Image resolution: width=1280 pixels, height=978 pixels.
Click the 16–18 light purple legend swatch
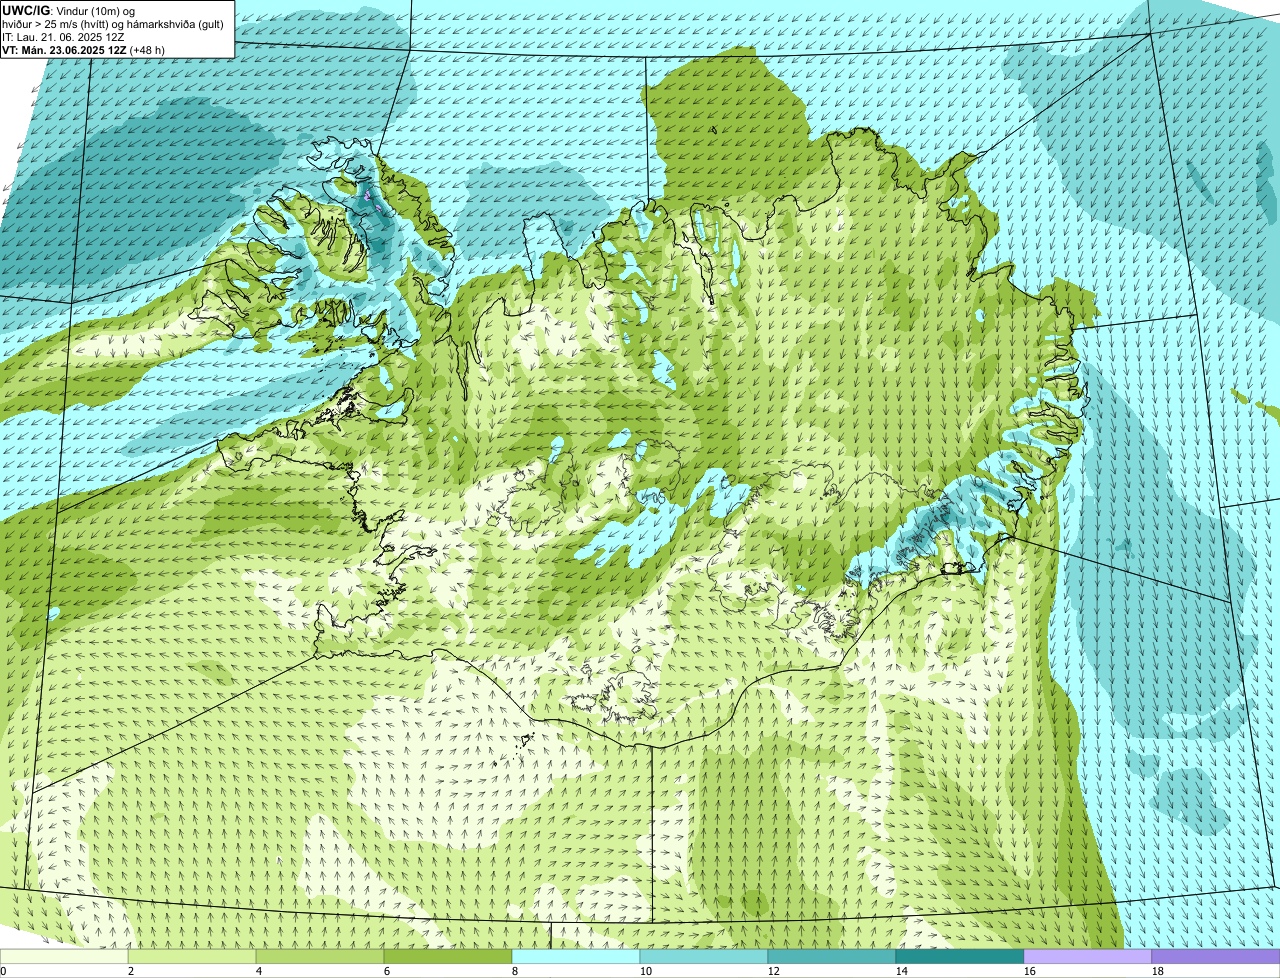[x=1088, y=956]
